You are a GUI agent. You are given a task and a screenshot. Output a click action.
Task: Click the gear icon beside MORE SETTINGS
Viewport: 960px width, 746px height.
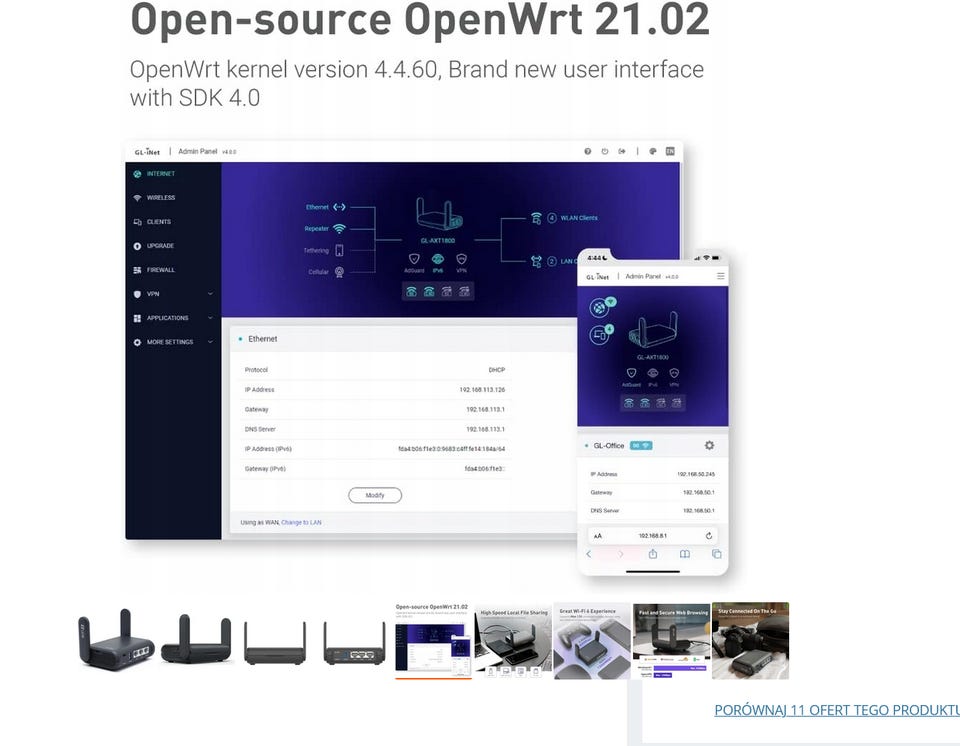tap(137, 342)
